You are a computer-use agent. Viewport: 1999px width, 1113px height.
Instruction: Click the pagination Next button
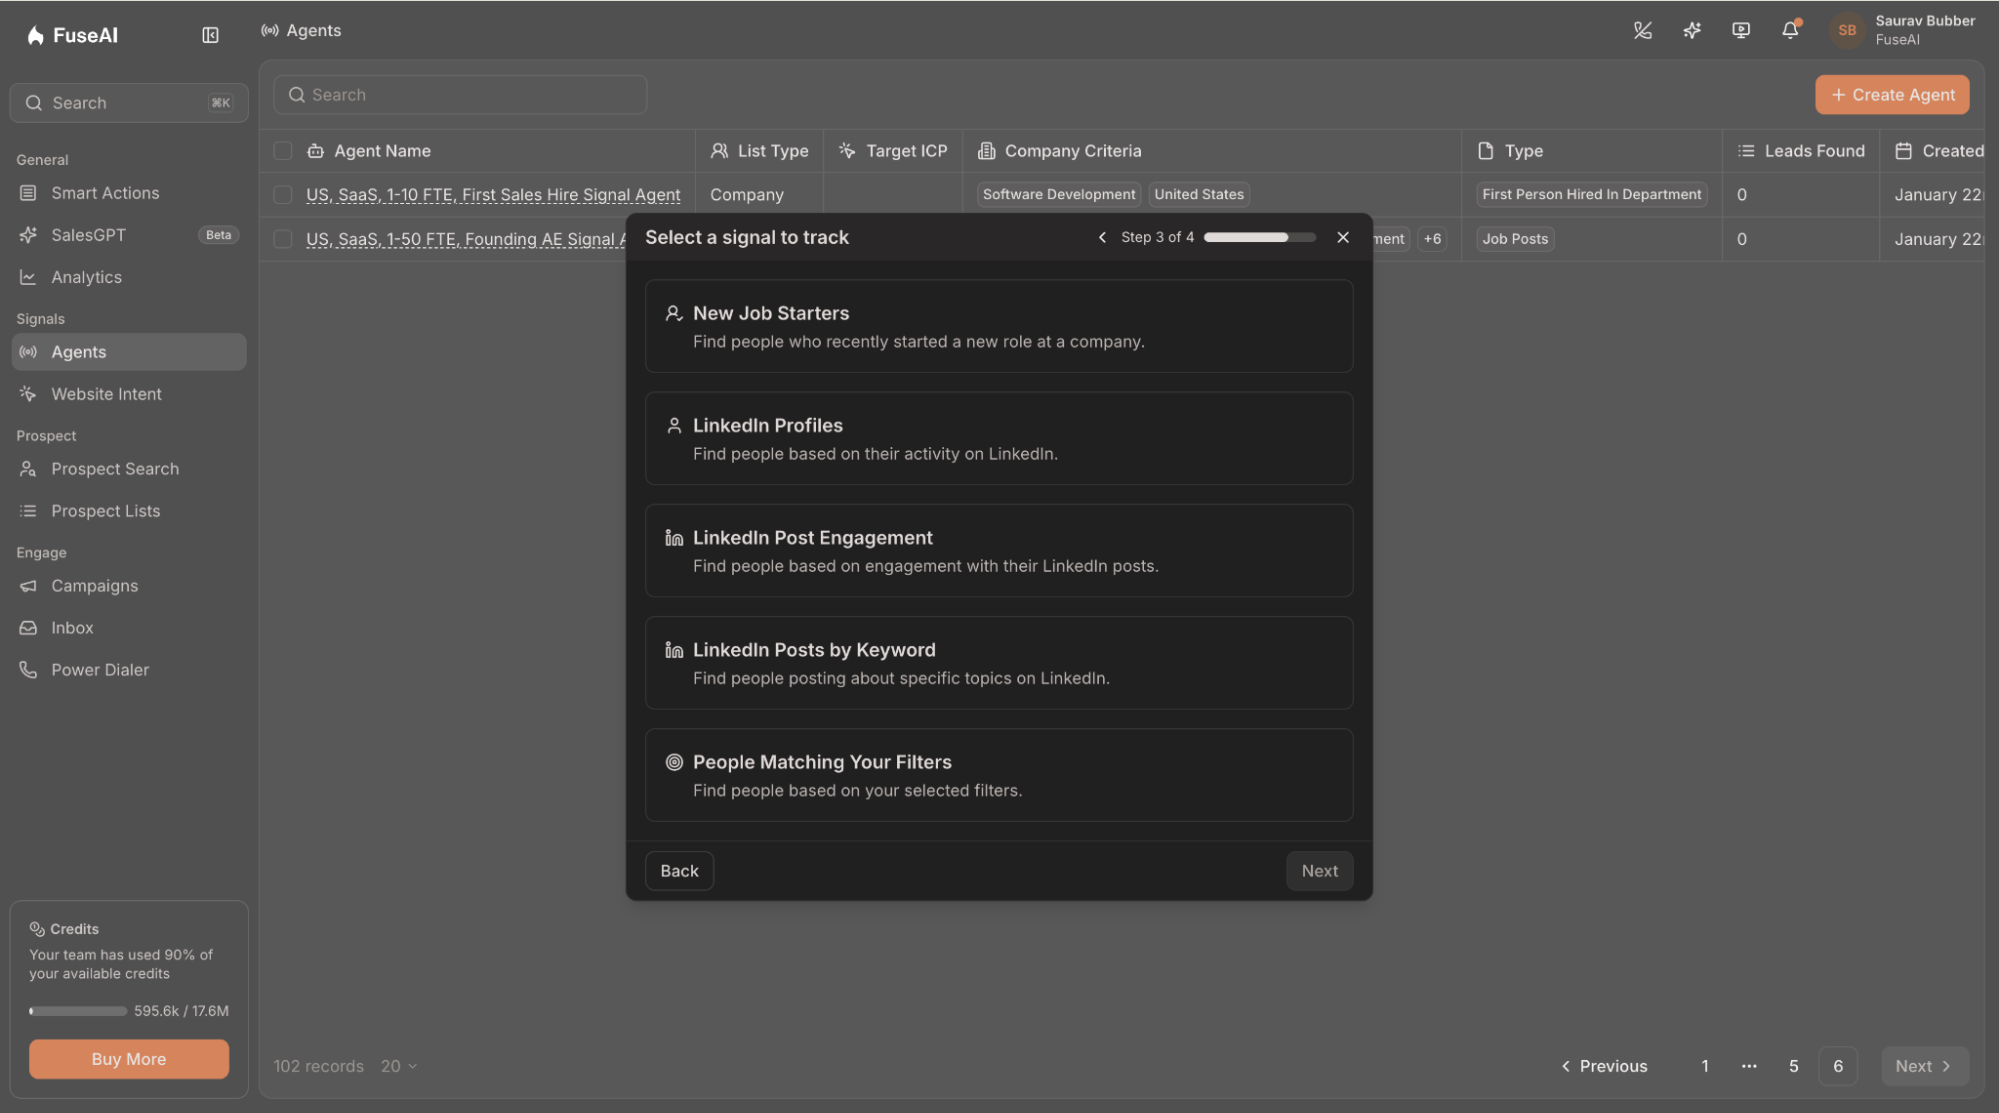pos(1924,1066)
